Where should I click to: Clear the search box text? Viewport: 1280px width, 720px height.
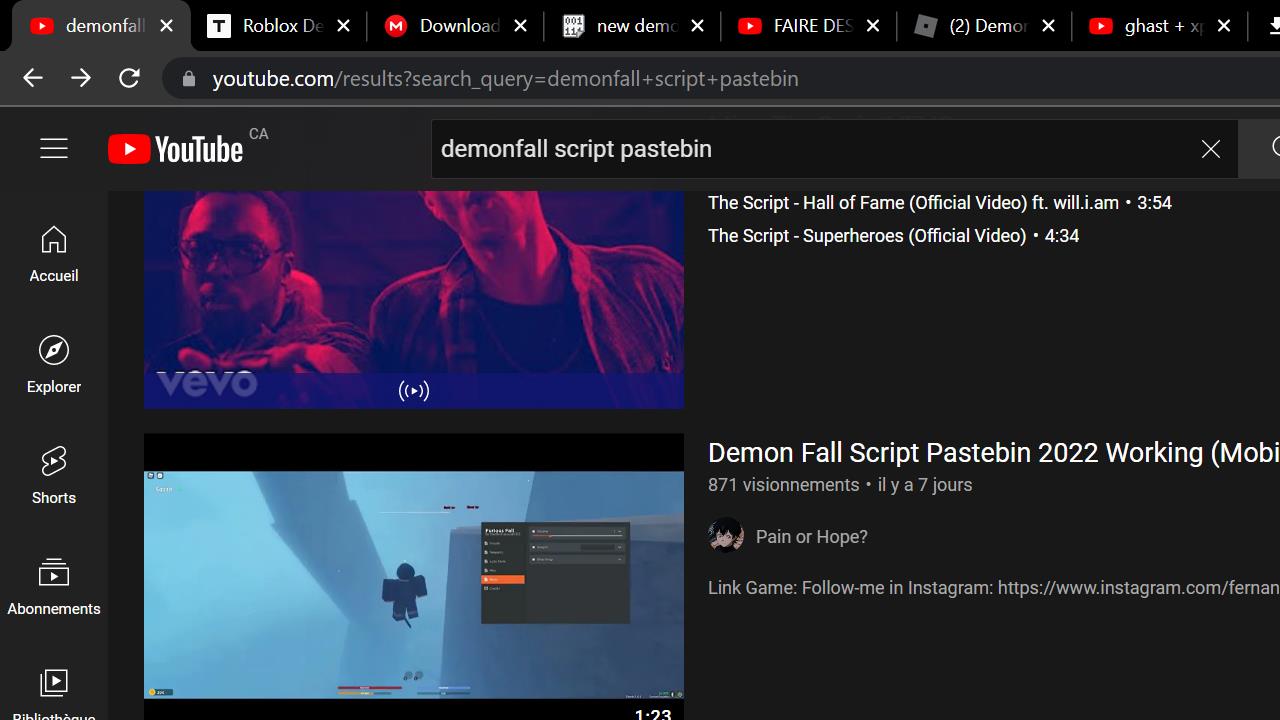1210,149
